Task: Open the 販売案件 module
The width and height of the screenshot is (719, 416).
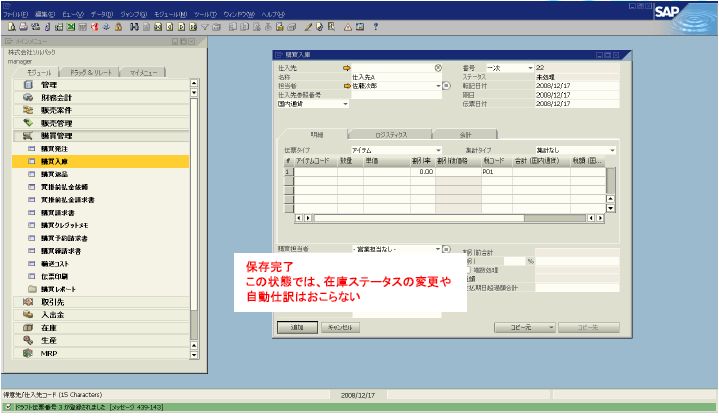Action: click(x=101, y=111)
